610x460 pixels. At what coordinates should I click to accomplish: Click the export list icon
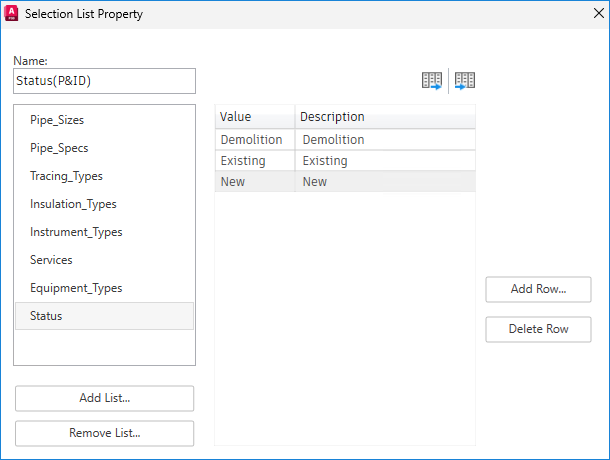click(x=432, y=81)
